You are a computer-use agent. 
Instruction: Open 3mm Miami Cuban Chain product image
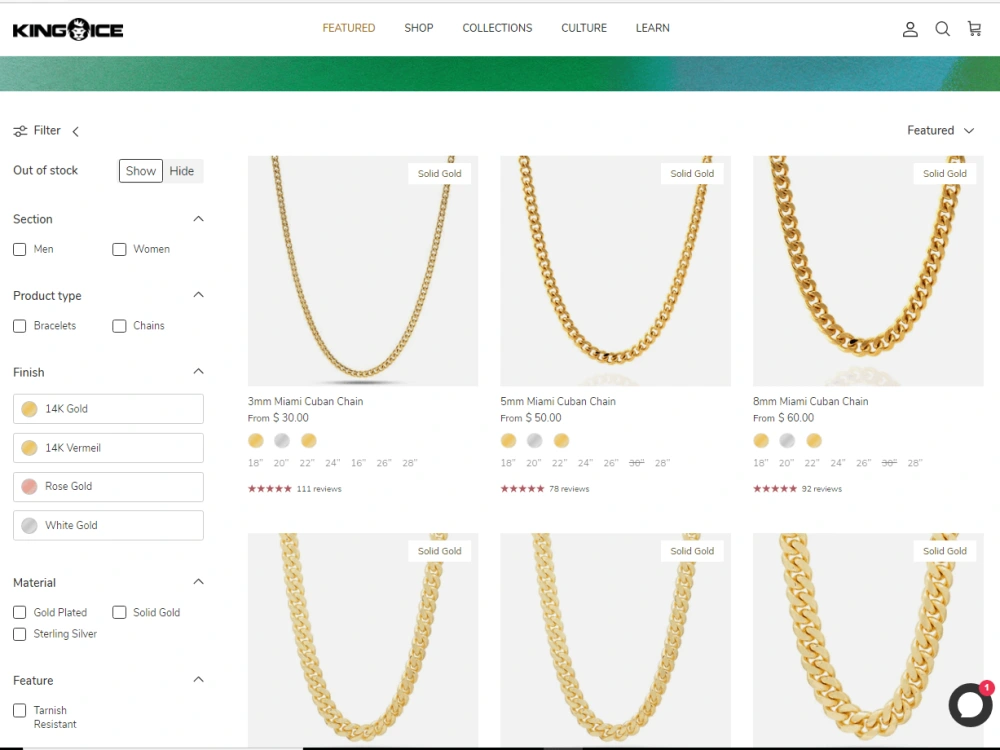tap(363, 271)
